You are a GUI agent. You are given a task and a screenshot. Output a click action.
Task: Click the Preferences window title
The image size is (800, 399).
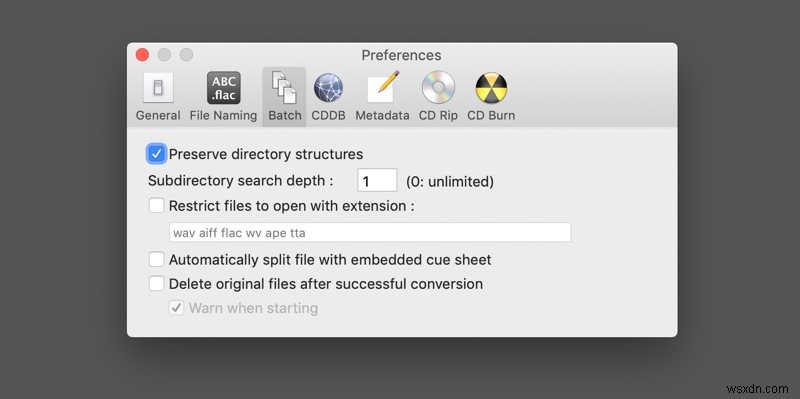click(401, 55)
